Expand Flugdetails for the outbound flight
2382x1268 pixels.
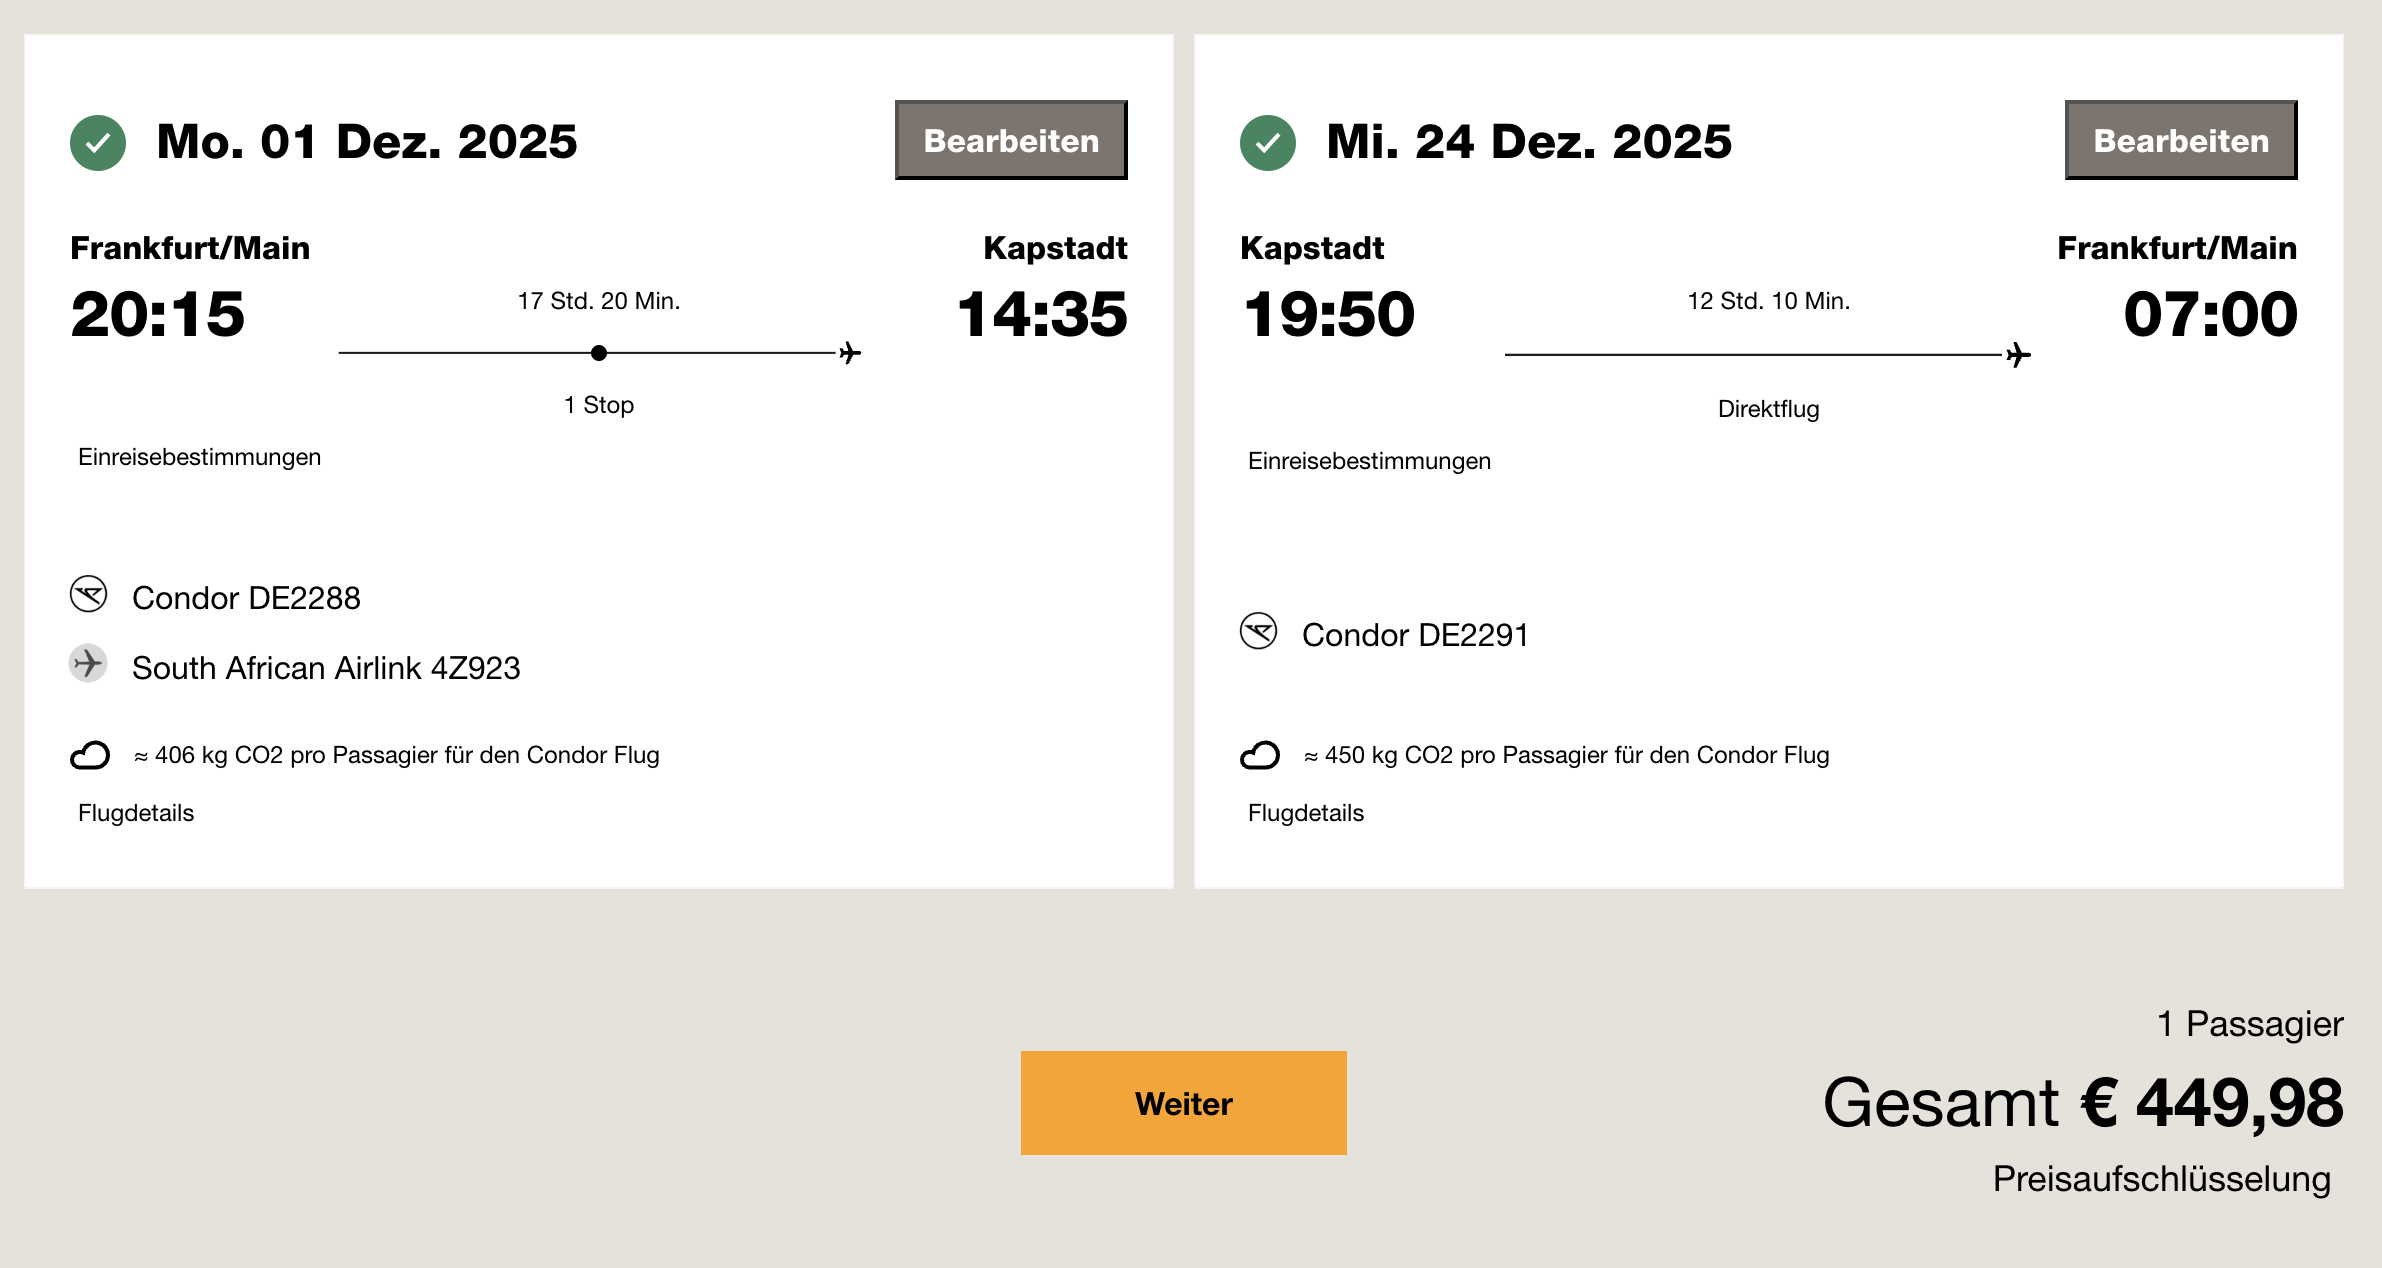point(136,813)
